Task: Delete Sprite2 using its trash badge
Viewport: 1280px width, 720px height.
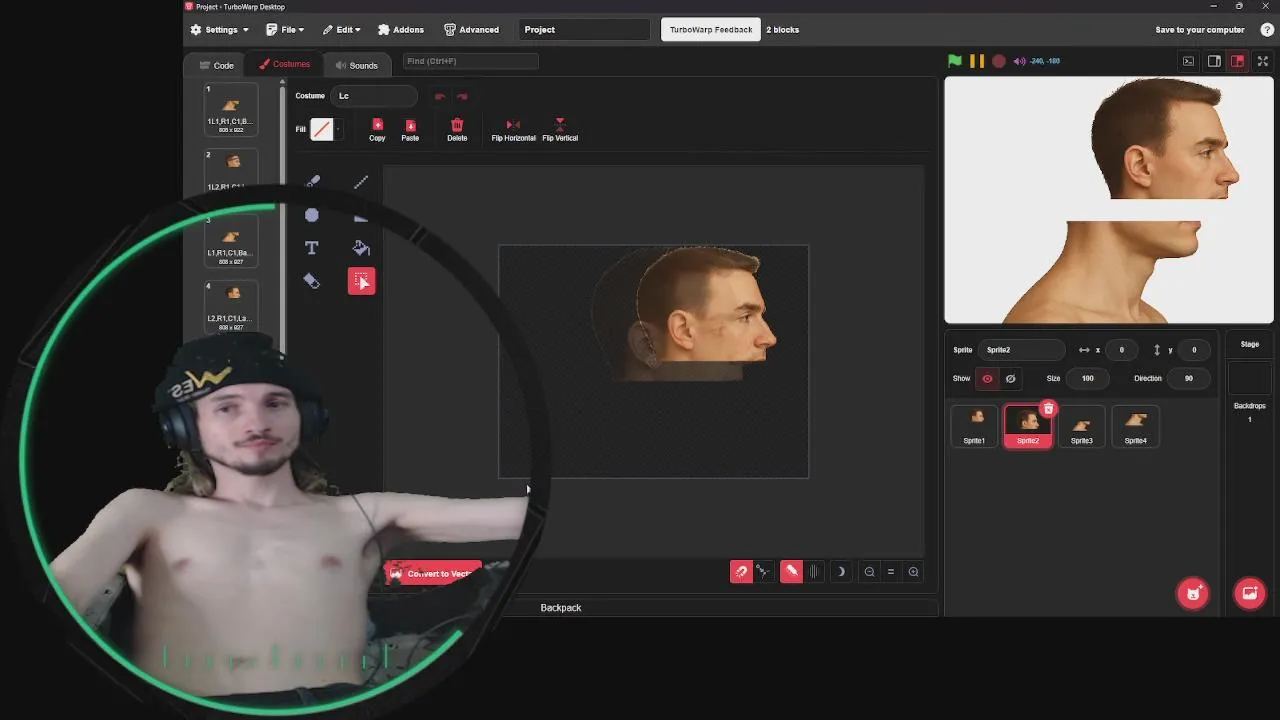Action: click(1048, 409)
